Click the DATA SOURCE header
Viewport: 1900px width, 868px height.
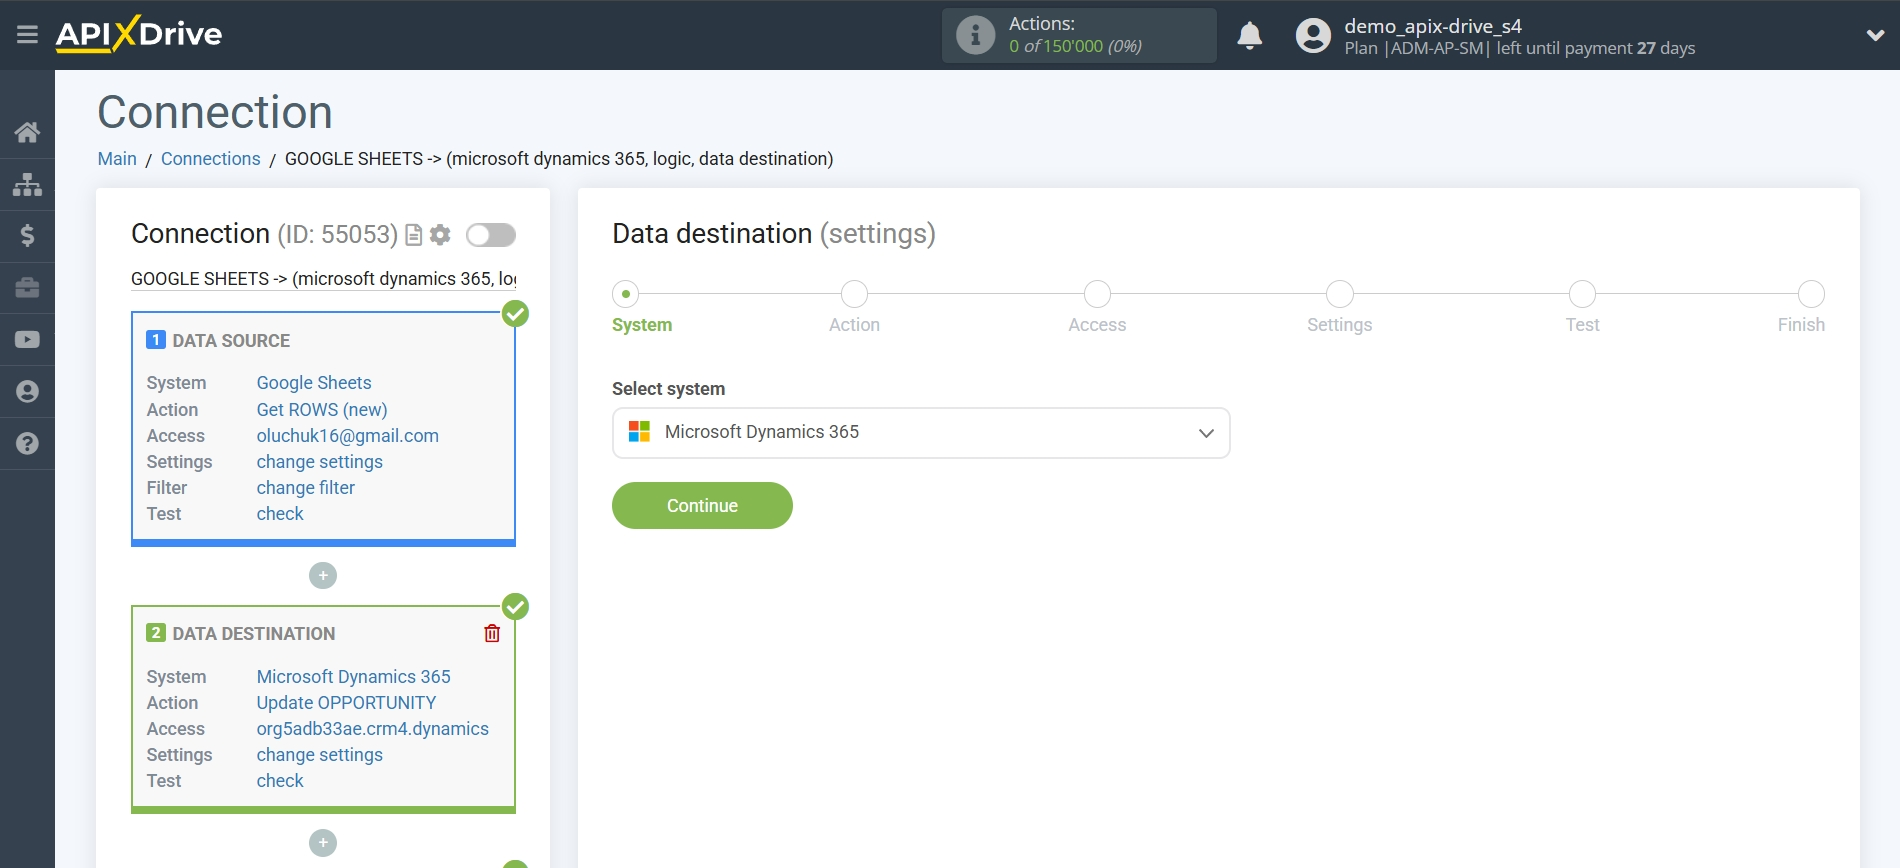[x=231, y=341]
